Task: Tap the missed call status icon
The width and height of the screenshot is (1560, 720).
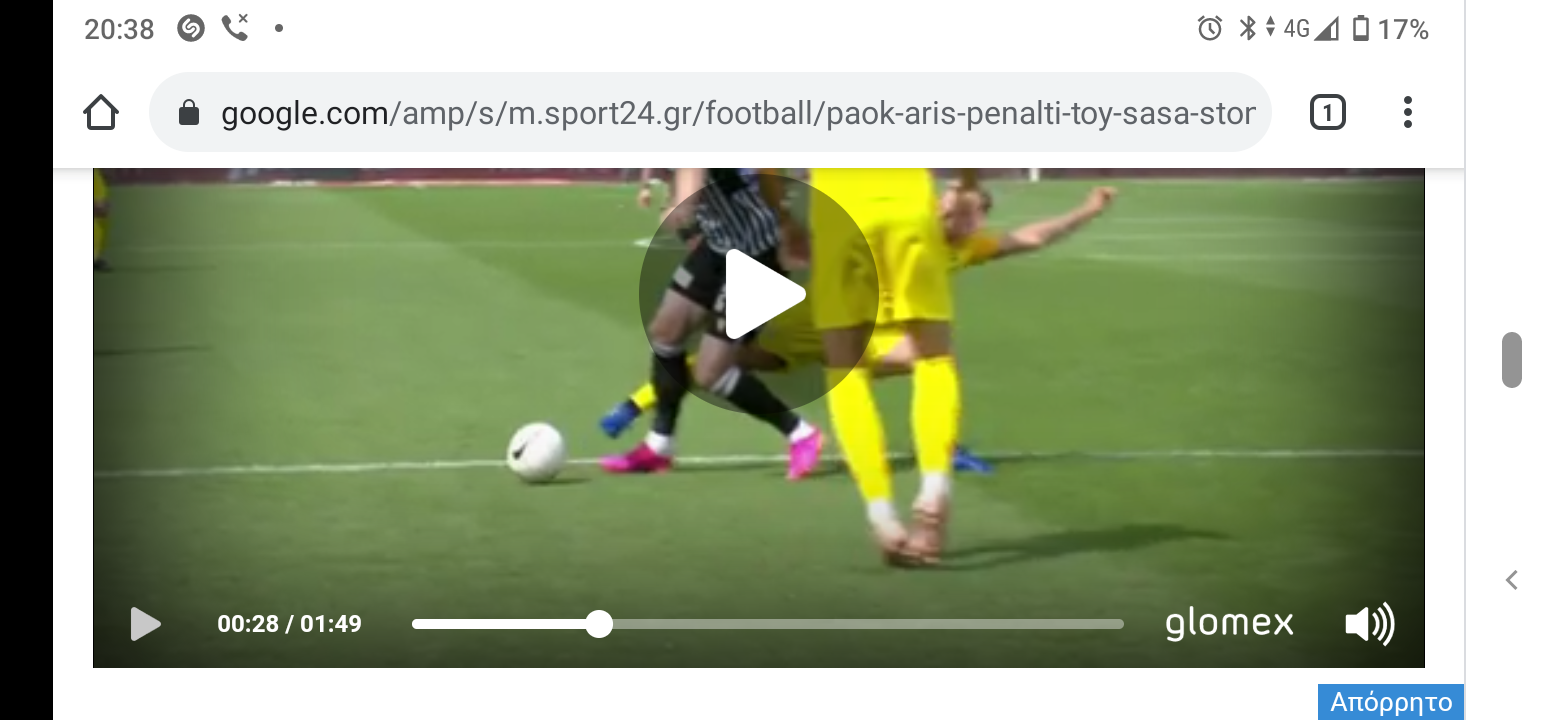Action: pos(235,29)
